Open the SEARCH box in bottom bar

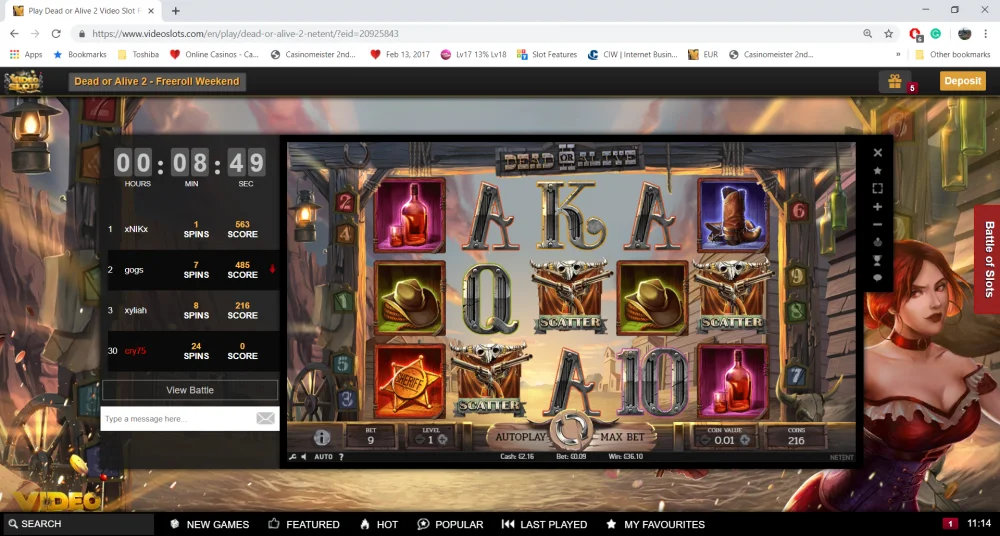click(x=78, y=524)
